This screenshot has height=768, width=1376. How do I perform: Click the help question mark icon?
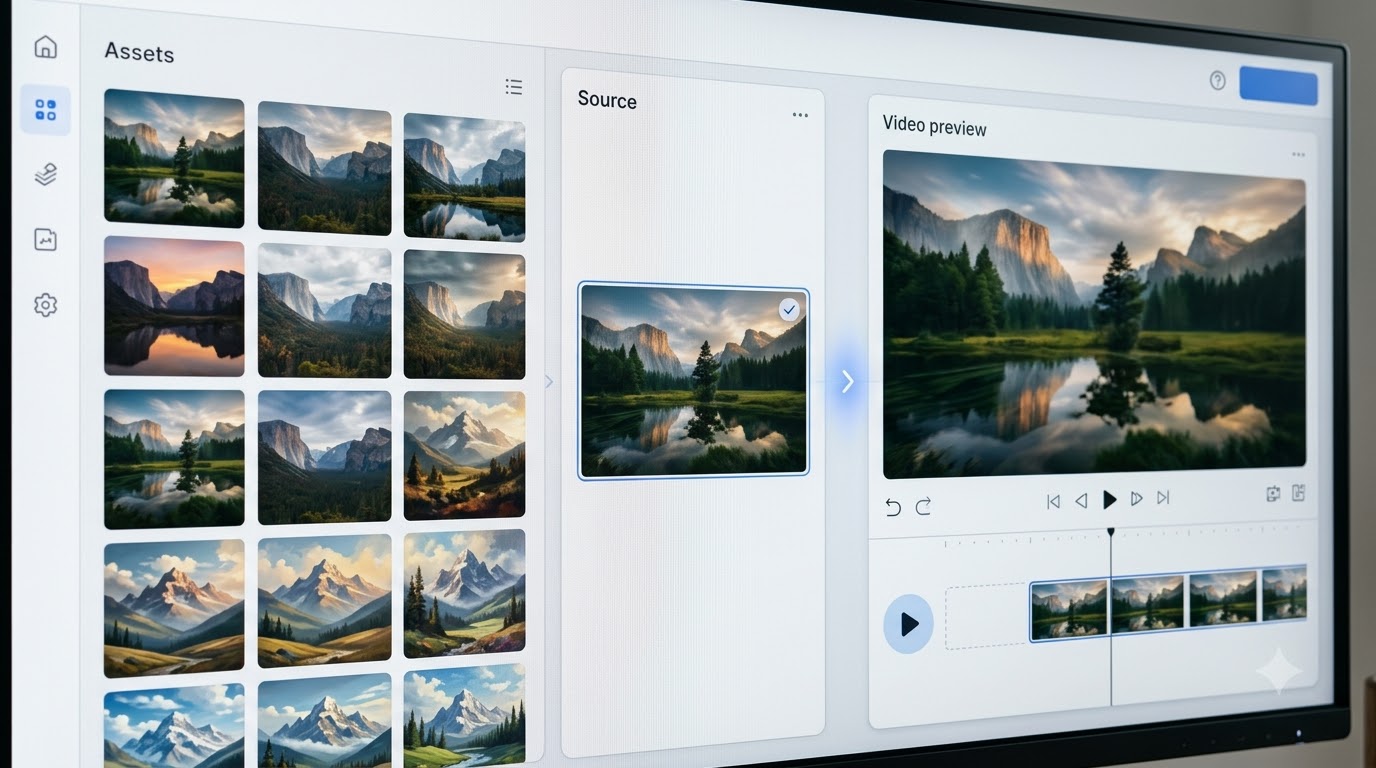point(1217,81)
